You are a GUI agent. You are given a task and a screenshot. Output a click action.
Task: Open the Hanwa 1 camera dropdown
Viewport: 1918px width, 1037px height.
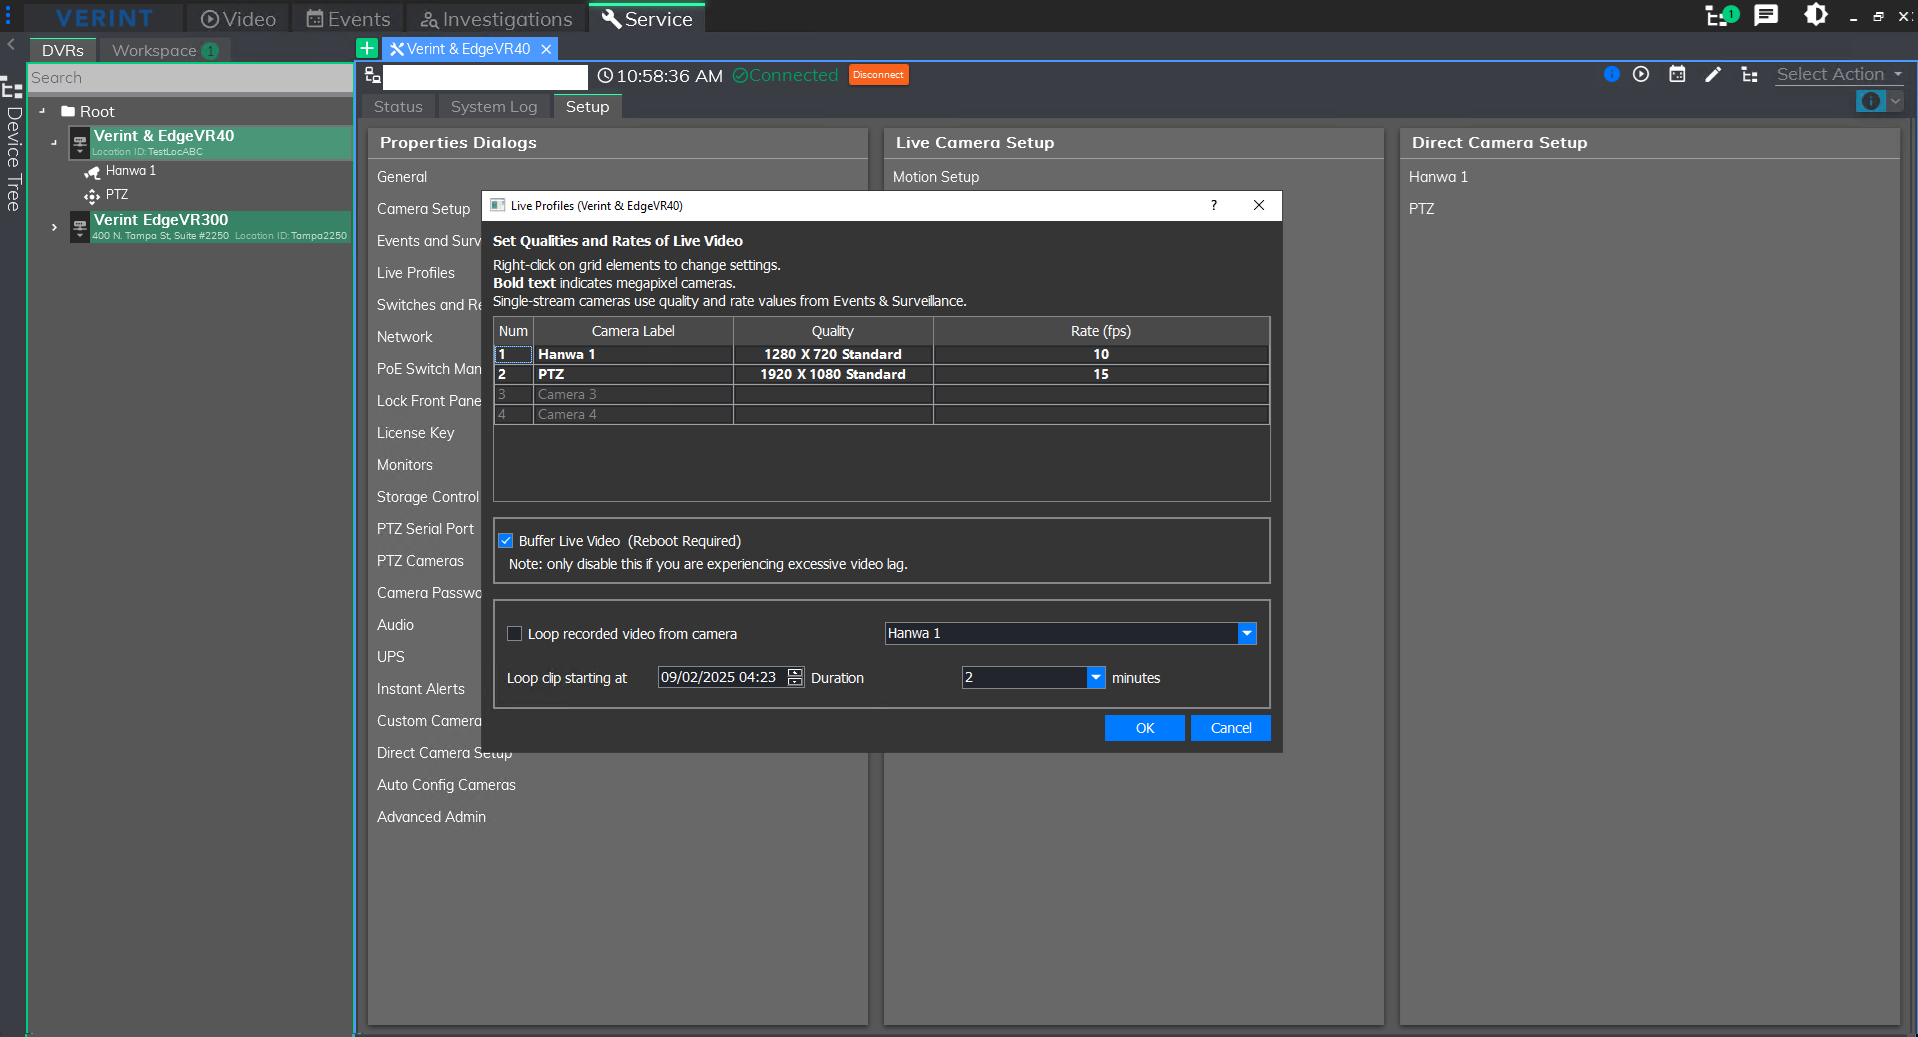pyautogui.click(x=1246, y=634)
